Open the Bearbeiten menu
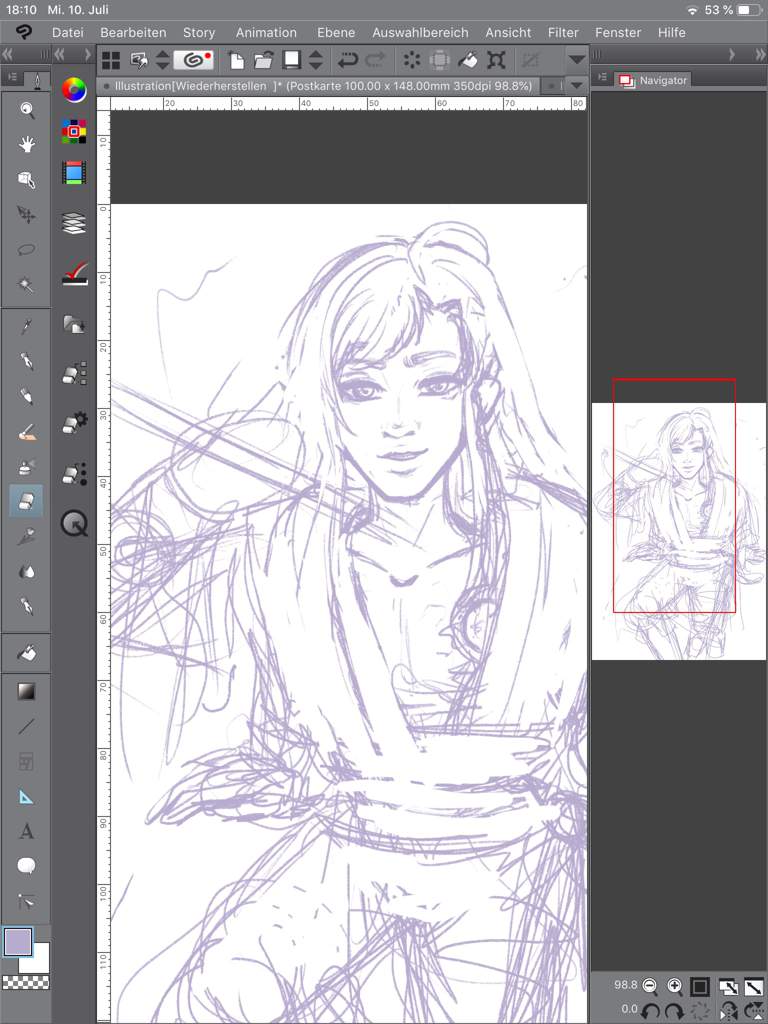768x1024 pixels. coord(133,32)
